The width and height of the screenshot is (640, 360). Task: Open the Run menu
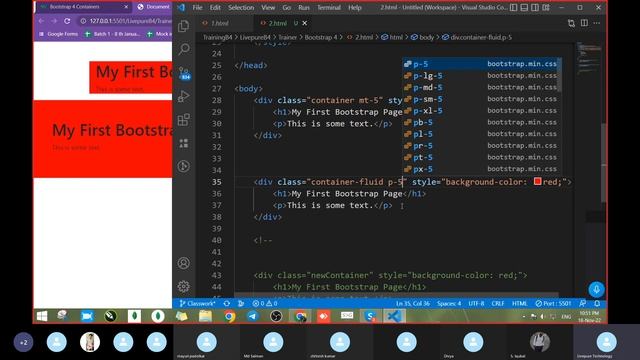pyautogui.click(x=304, y=7)
